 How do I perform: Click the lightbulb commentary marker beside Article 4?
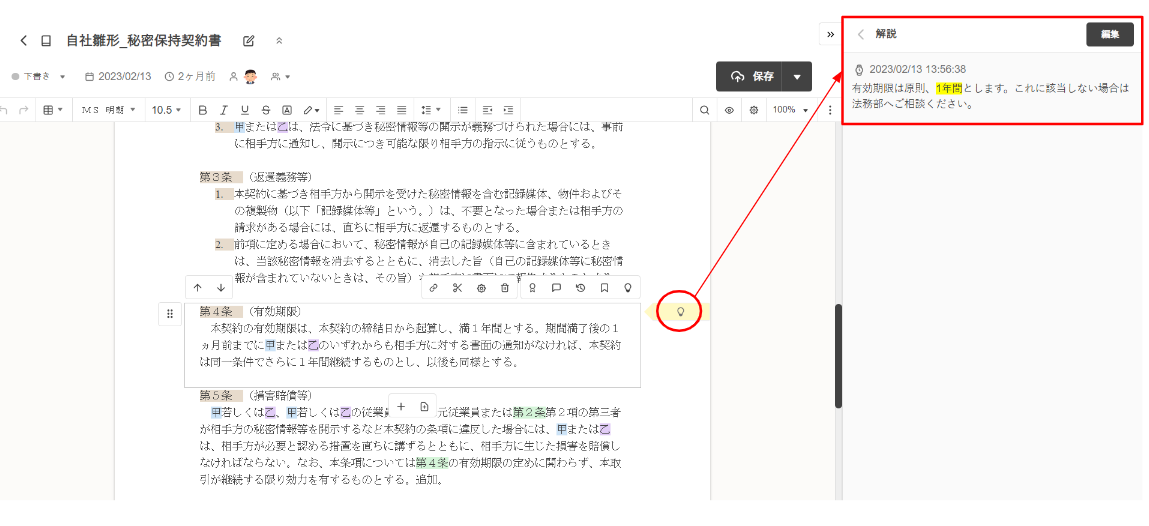[681, 312]
